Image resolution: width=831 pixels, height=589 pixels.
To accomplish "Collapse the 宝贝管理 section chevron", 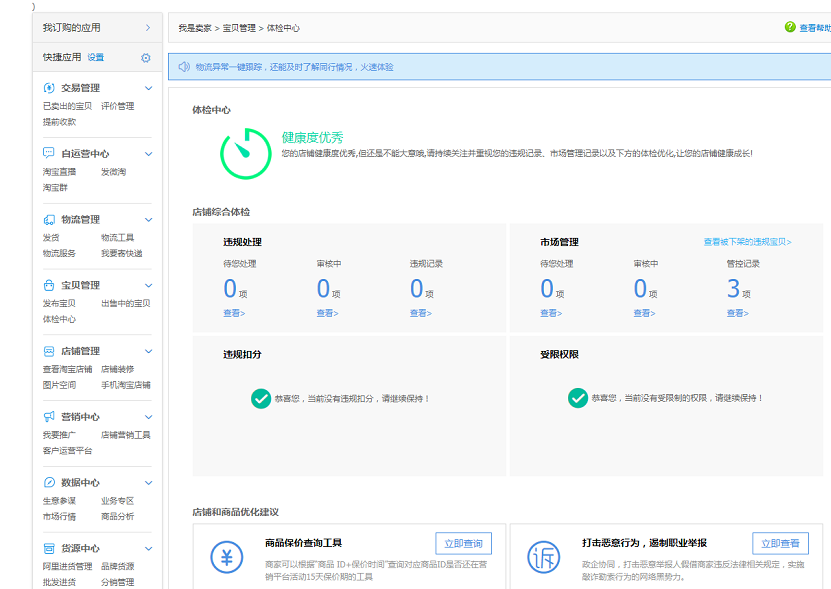I will coord(149,285).
